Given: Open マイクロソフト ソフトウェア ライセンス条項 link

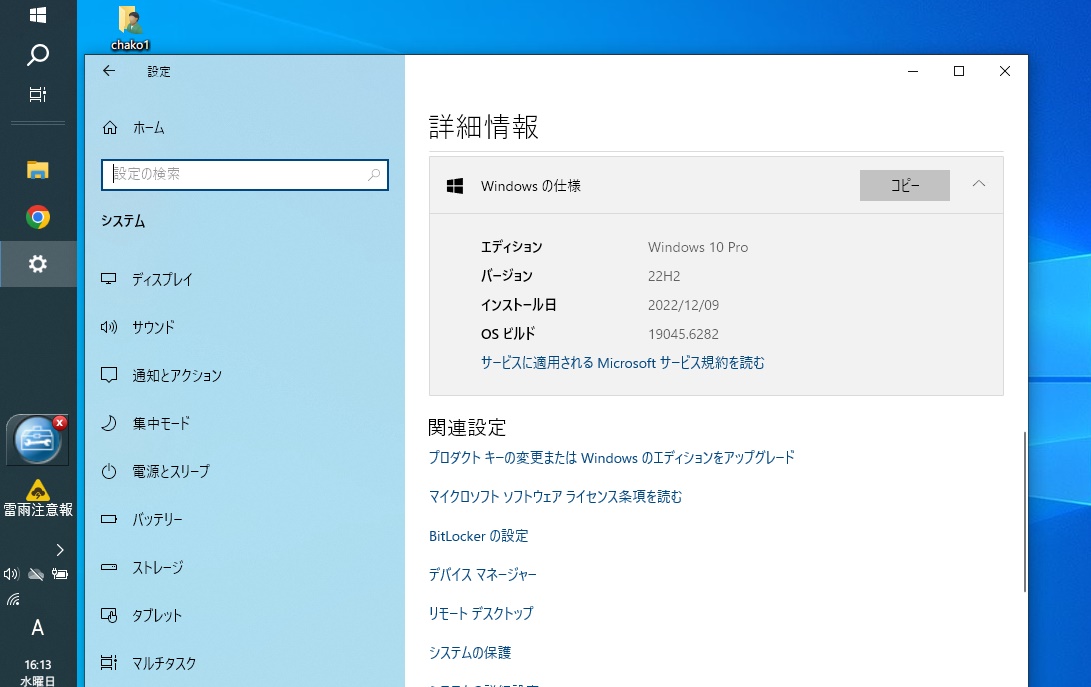Looking at the screenshot, I should coord(555,496).
